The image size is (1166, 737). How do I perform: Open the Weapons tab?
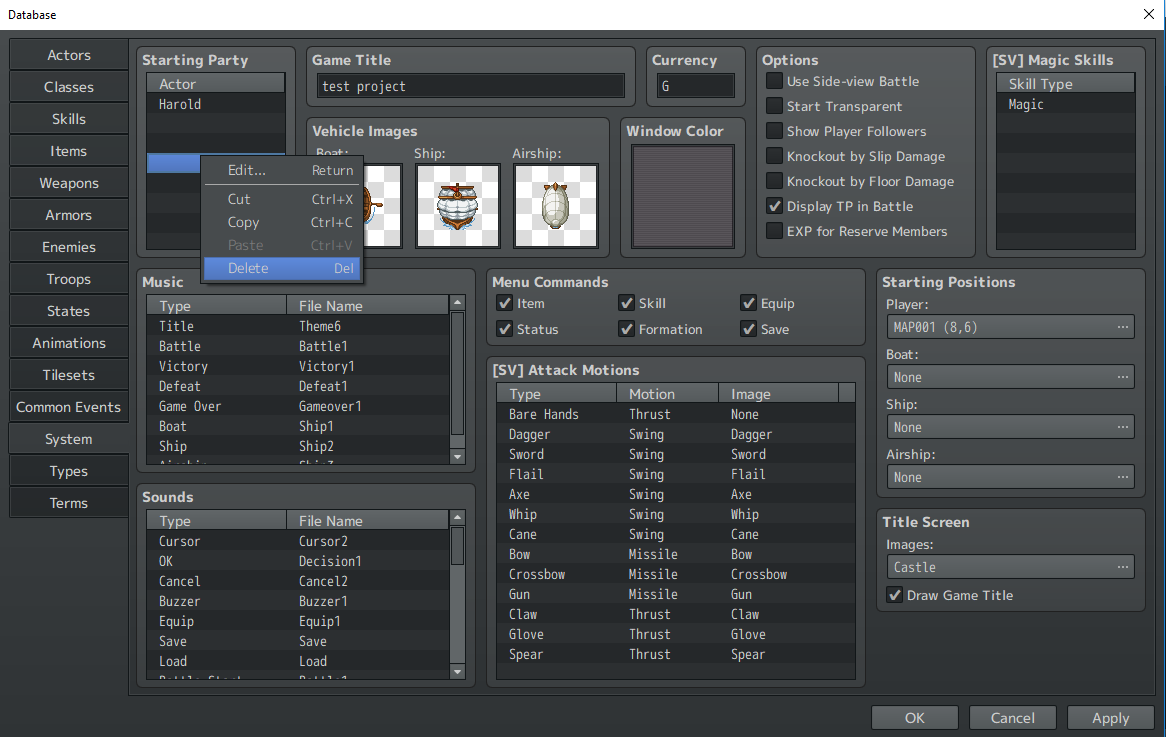(x=68, y=183)
